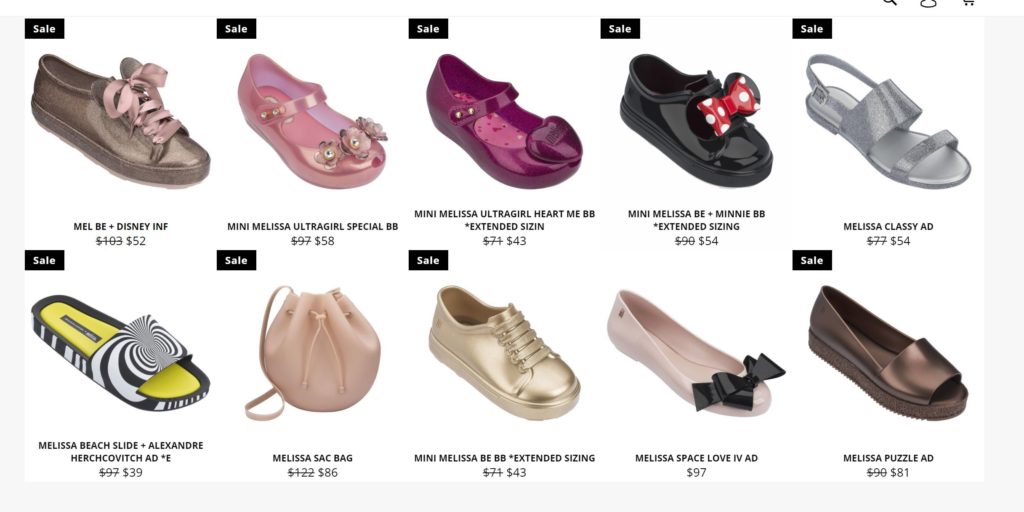View the gold Mini Melissa Be sneaker image

(x=504, y=353)
